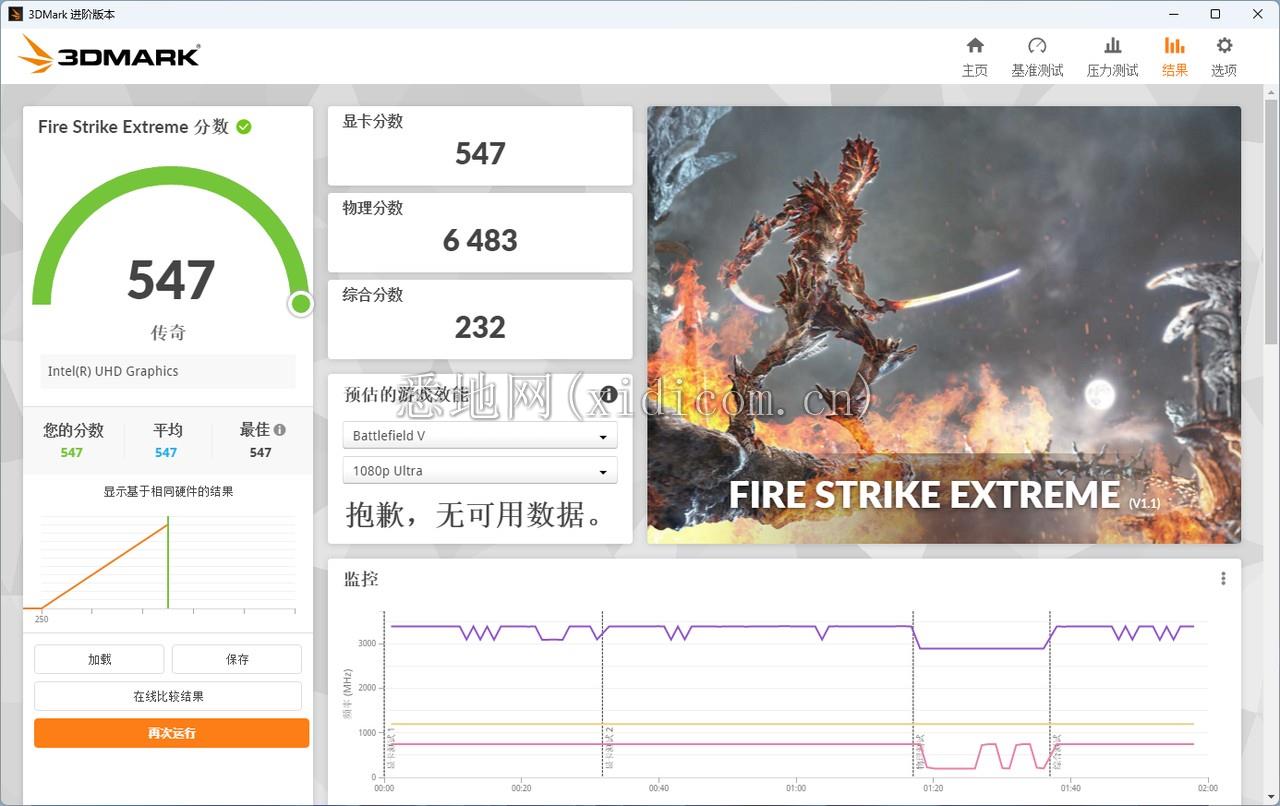Click the 加载 button
Screen dimensions: 1280x806
[x=99, y=658]
